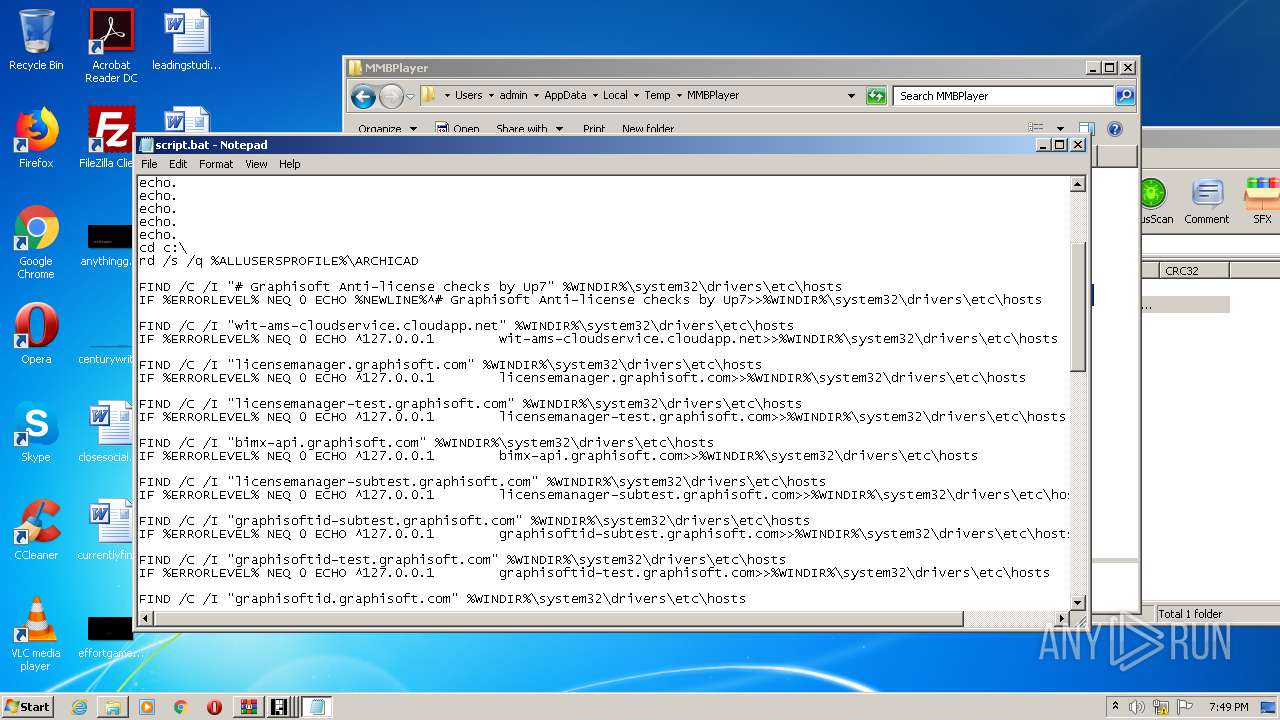Click the Recycle Bin desktop icon
Viewport: 1280px width, 720px height.
pos(36,41)
